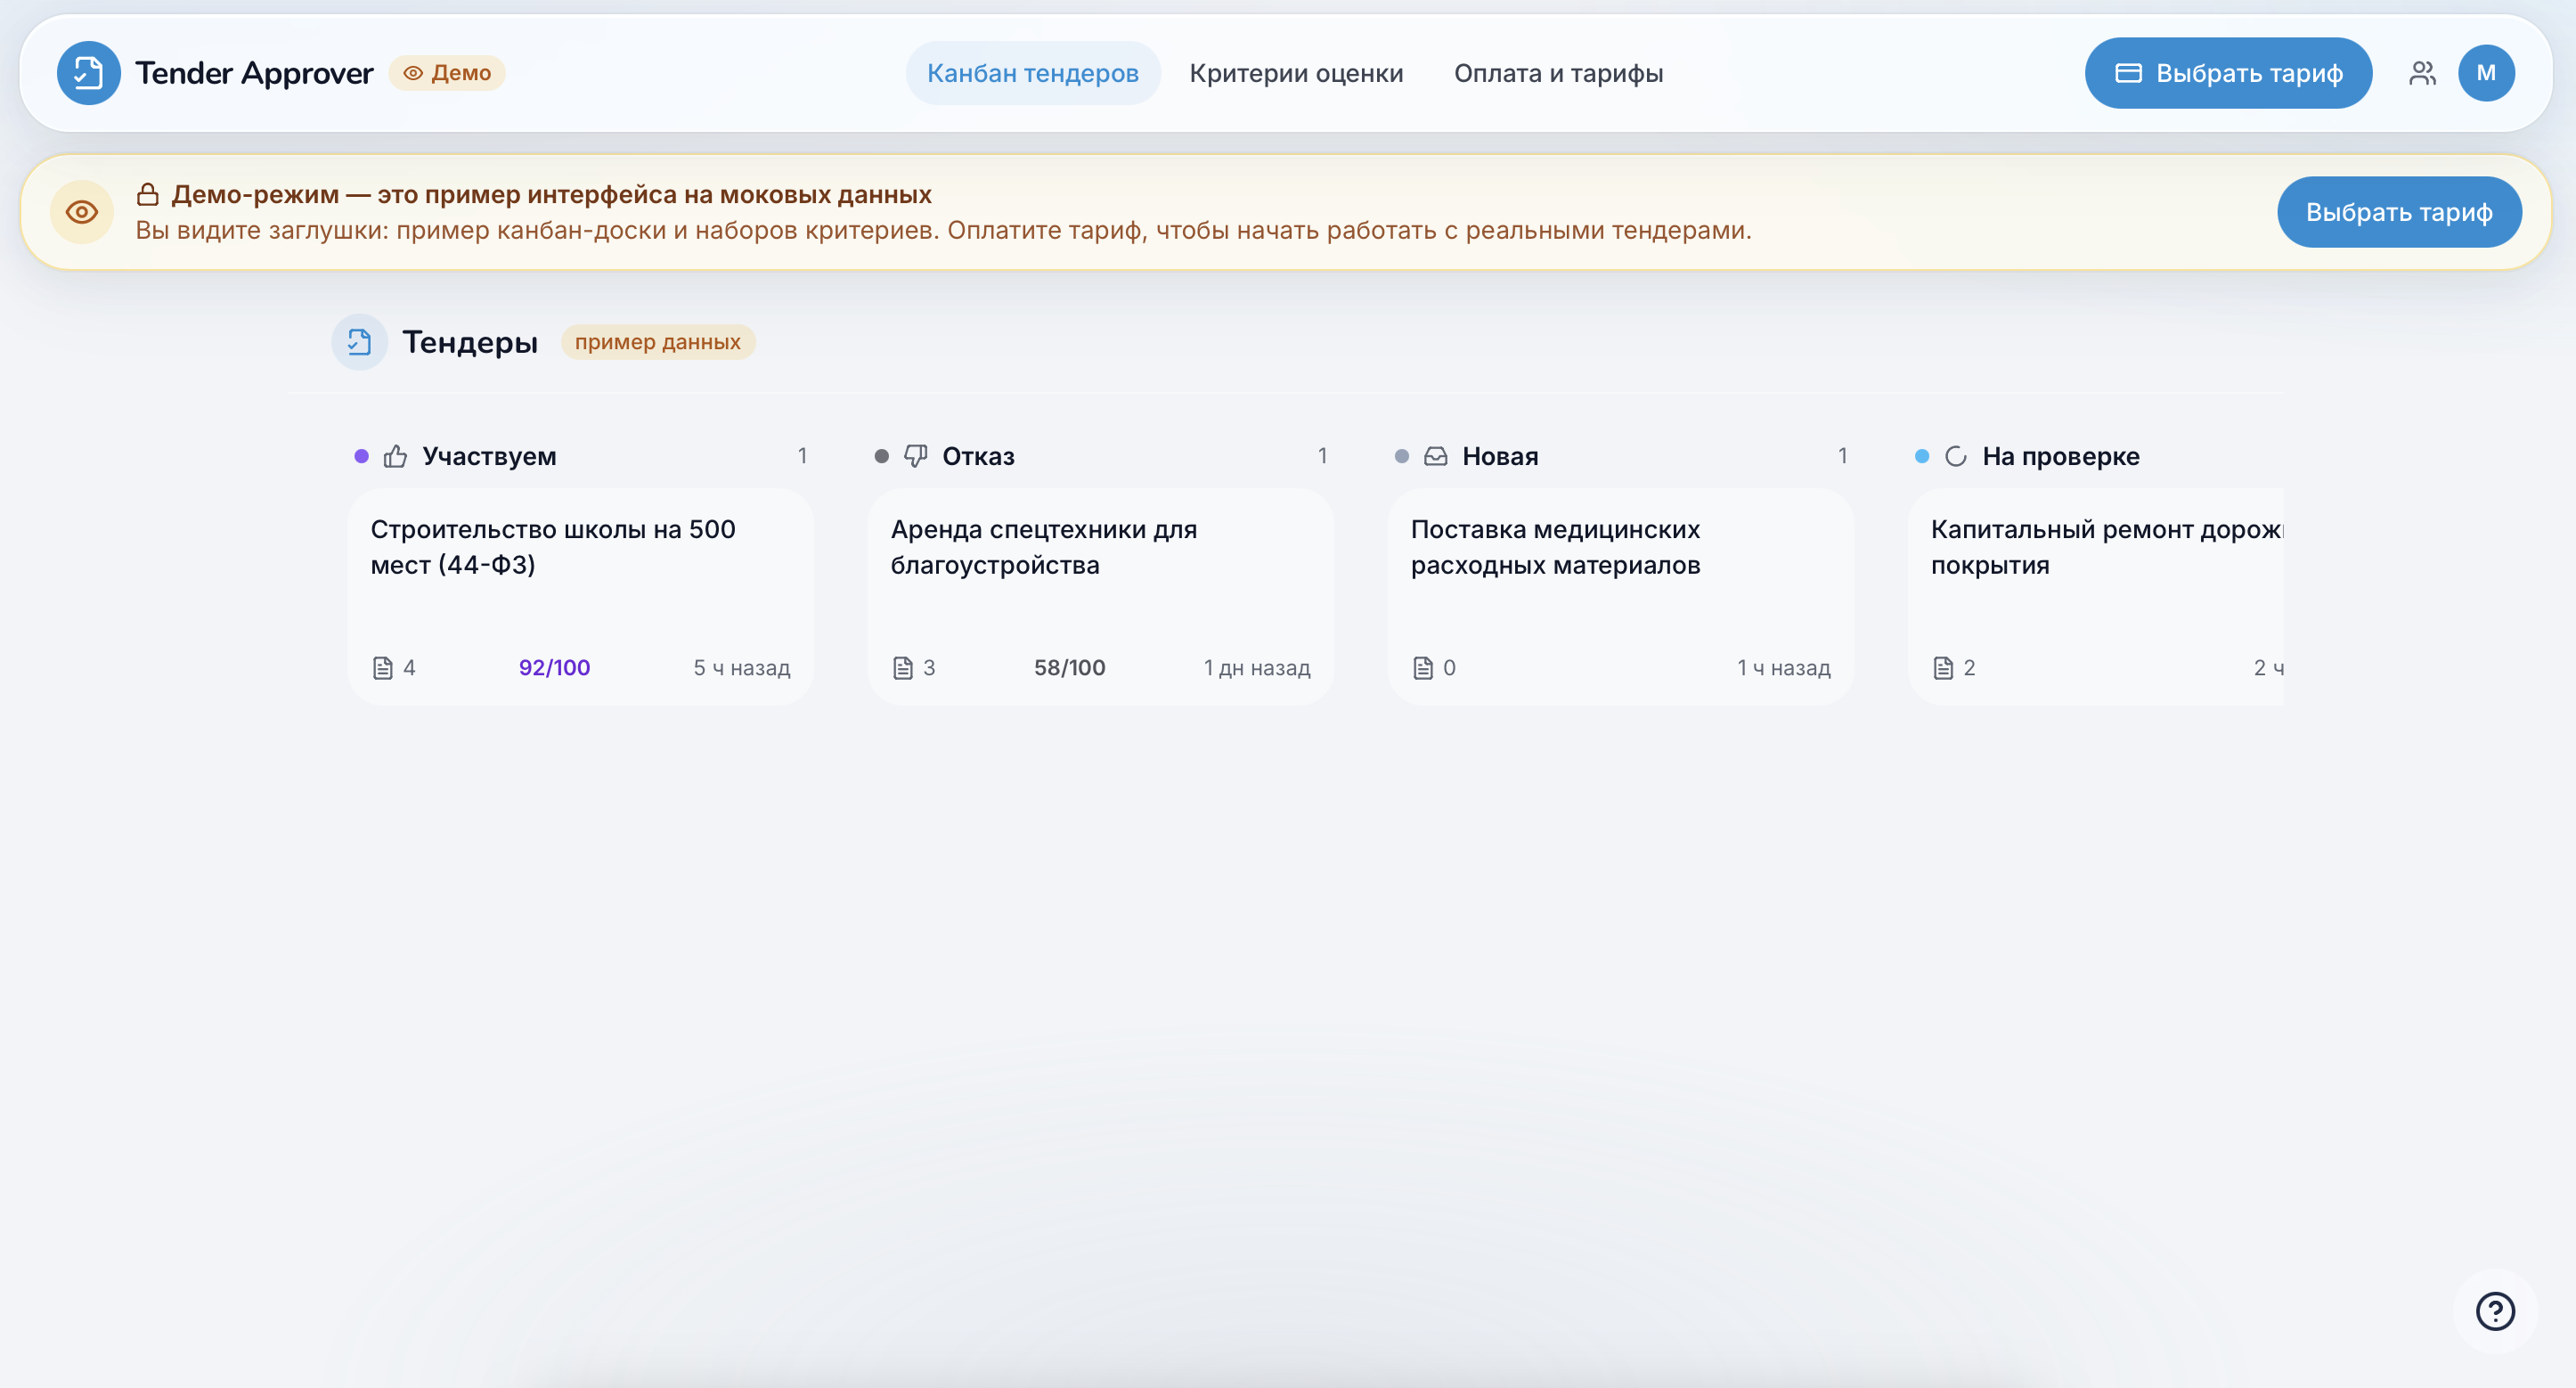Click the Новая column heading

[x=1500, y=456]
